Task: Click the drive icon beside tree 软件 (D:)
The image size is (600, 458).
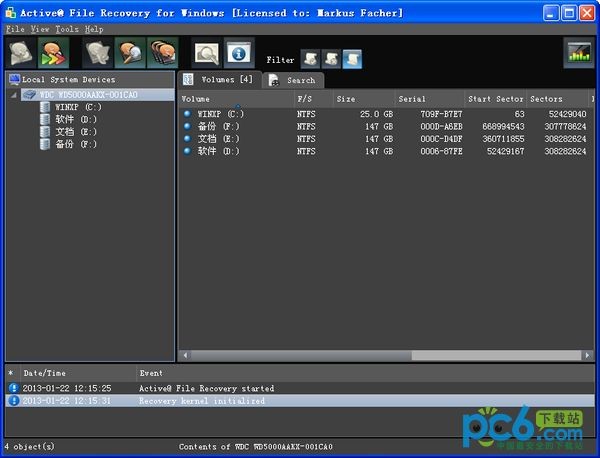Action: pyautogui.click(x=45, y=119)
